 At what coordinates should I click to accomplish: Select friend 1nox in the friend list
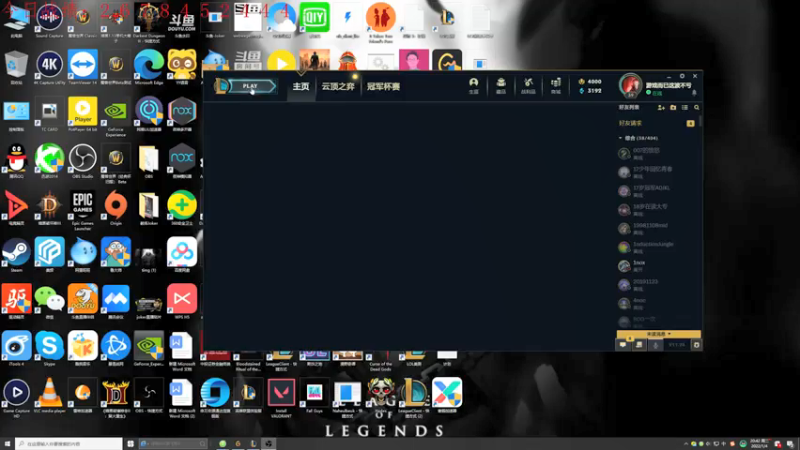[x=657, y=265]
